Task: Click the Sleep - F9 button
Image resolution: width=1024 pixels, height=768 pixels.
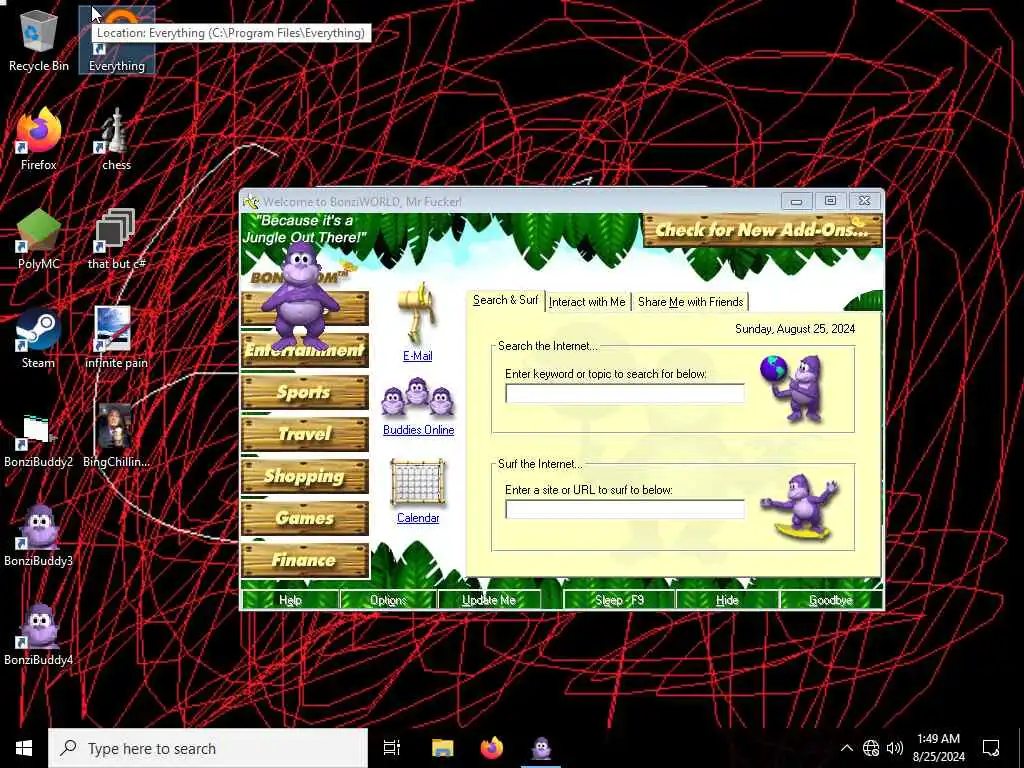Action: 619,600
